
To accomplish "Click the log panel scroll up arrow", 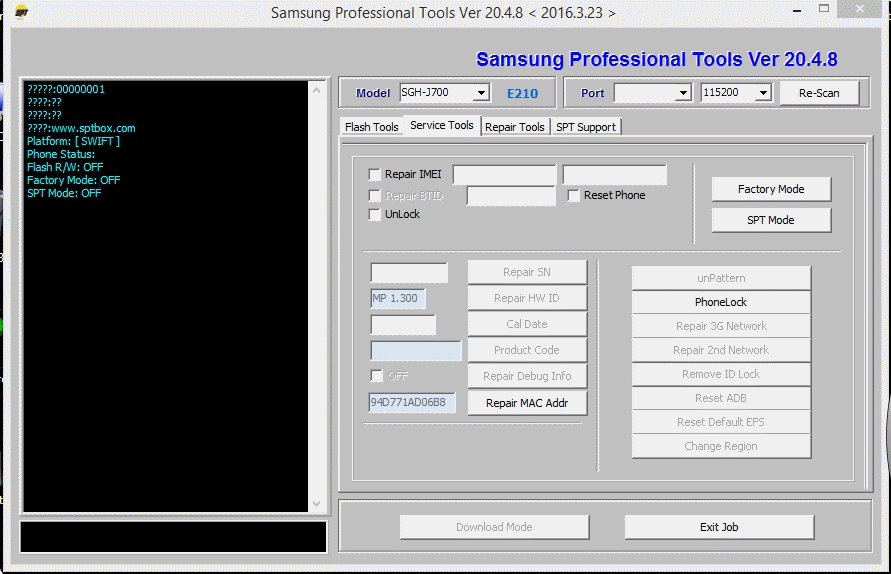I will coord(317,90).
